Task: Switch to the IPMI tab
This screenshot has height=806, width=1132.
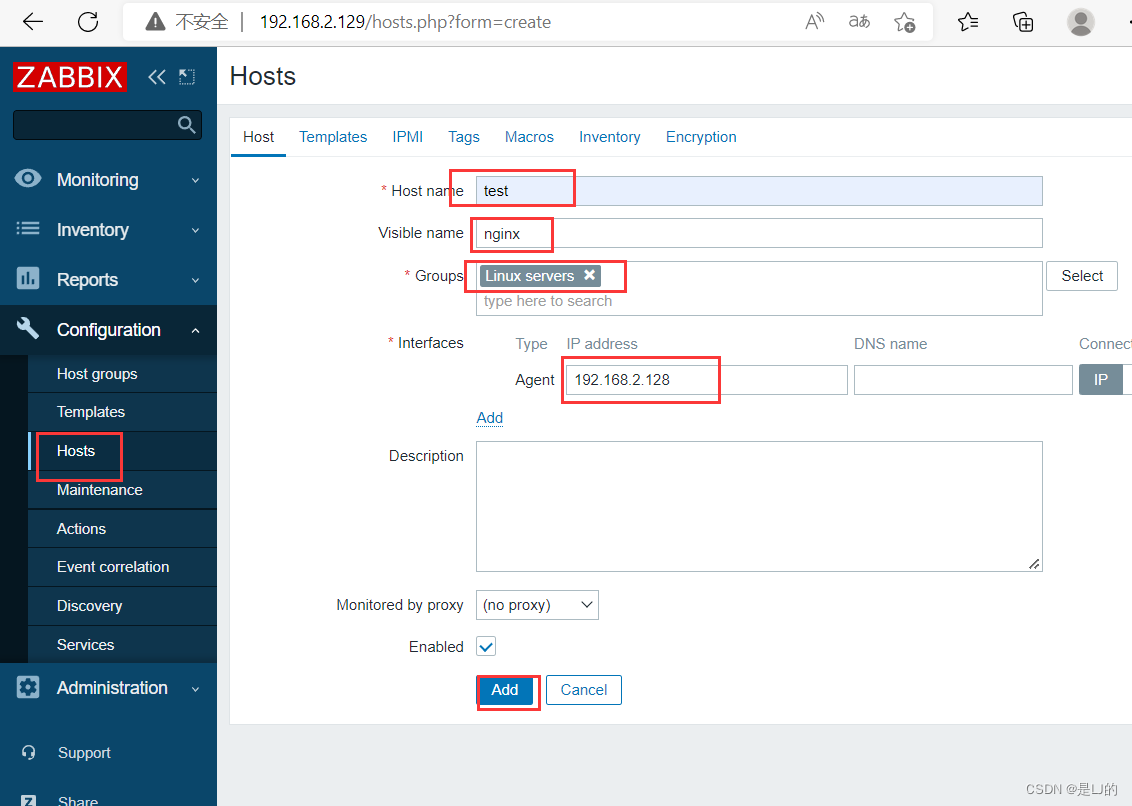Action: 408,137
